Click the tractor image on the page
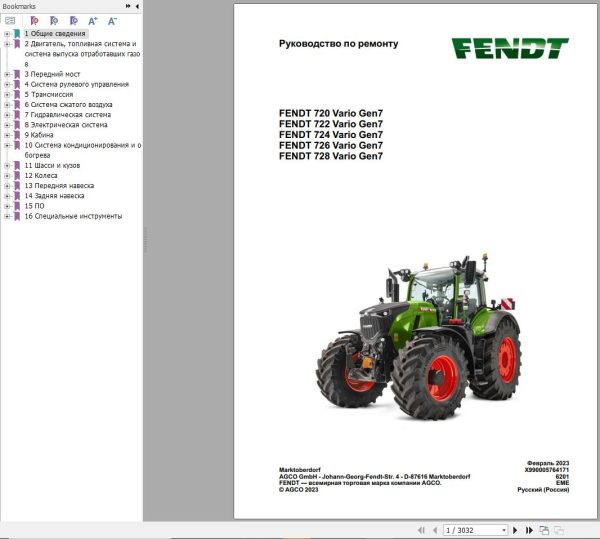 [419, 337]
